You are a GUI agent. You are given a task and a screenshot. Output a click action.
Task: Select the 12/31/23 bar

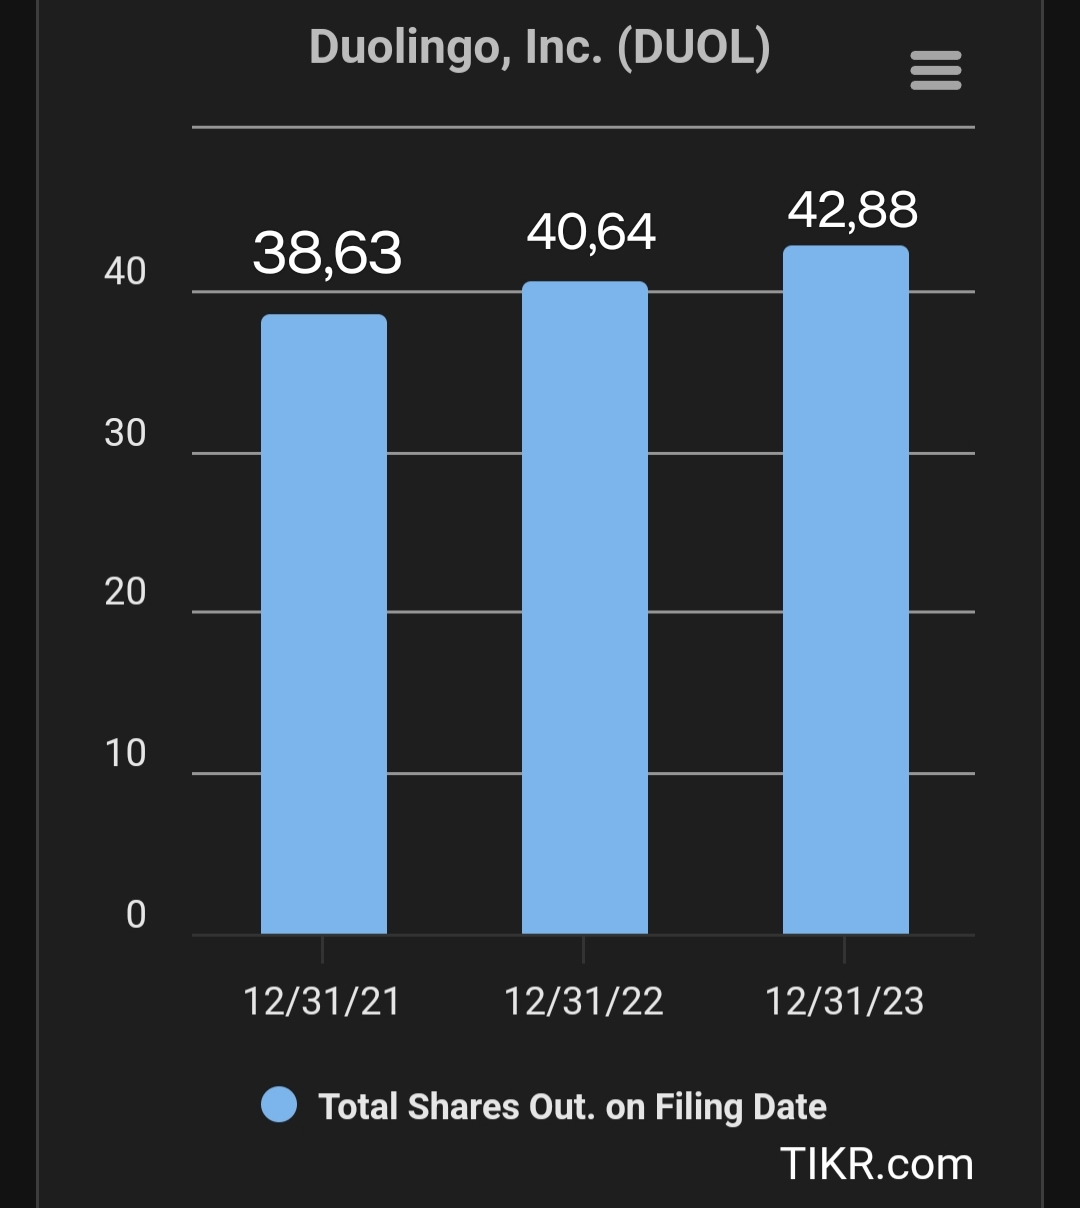tap(846, 590)
